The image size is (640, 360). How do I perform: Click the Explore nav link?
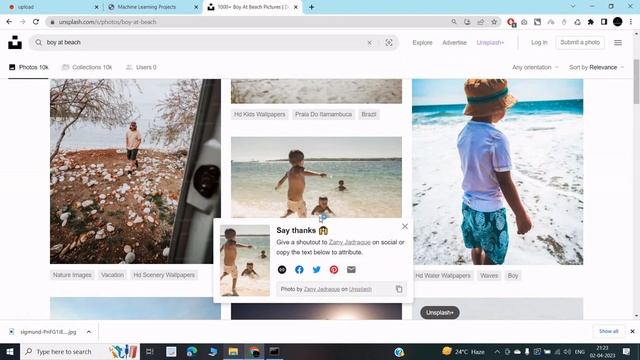point(422,42)
